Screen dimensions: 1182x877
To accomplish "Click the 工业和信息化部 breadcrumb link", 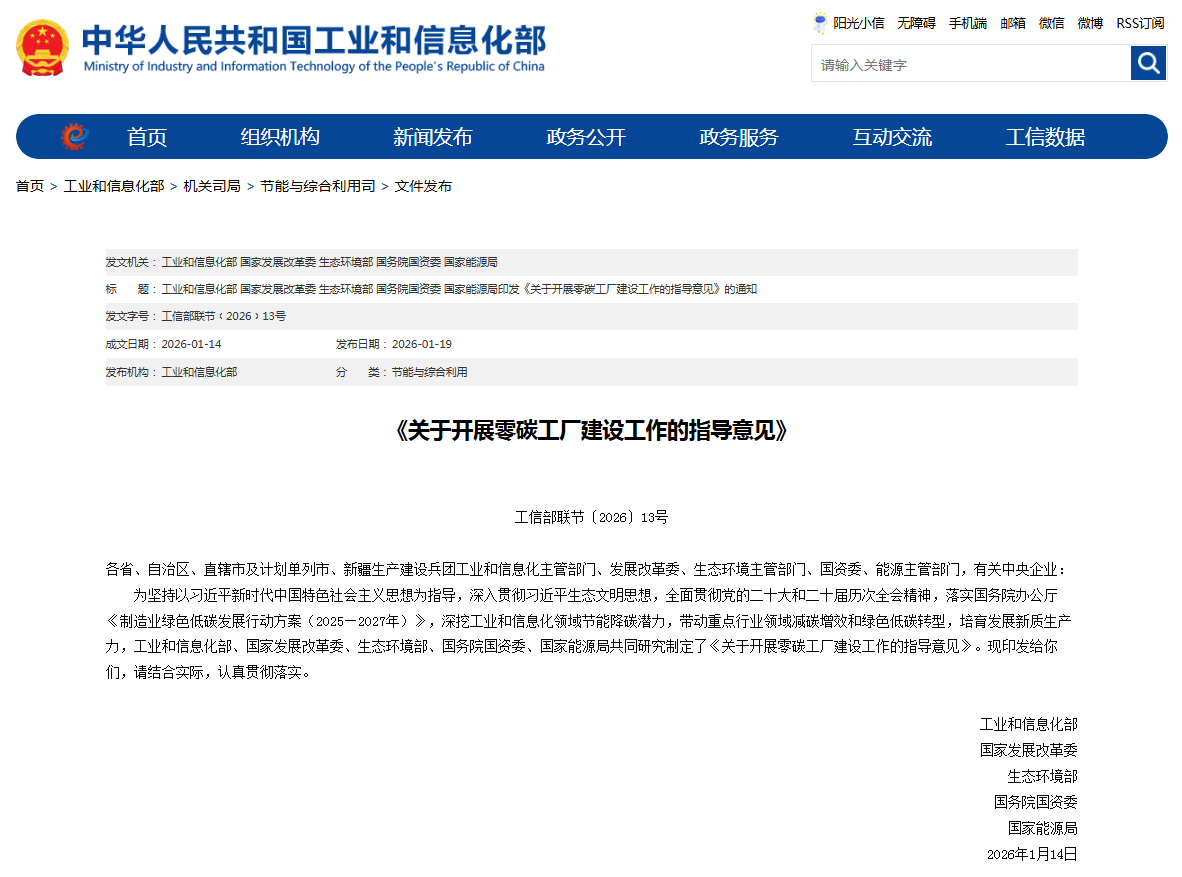I will (x=114, y=185).
